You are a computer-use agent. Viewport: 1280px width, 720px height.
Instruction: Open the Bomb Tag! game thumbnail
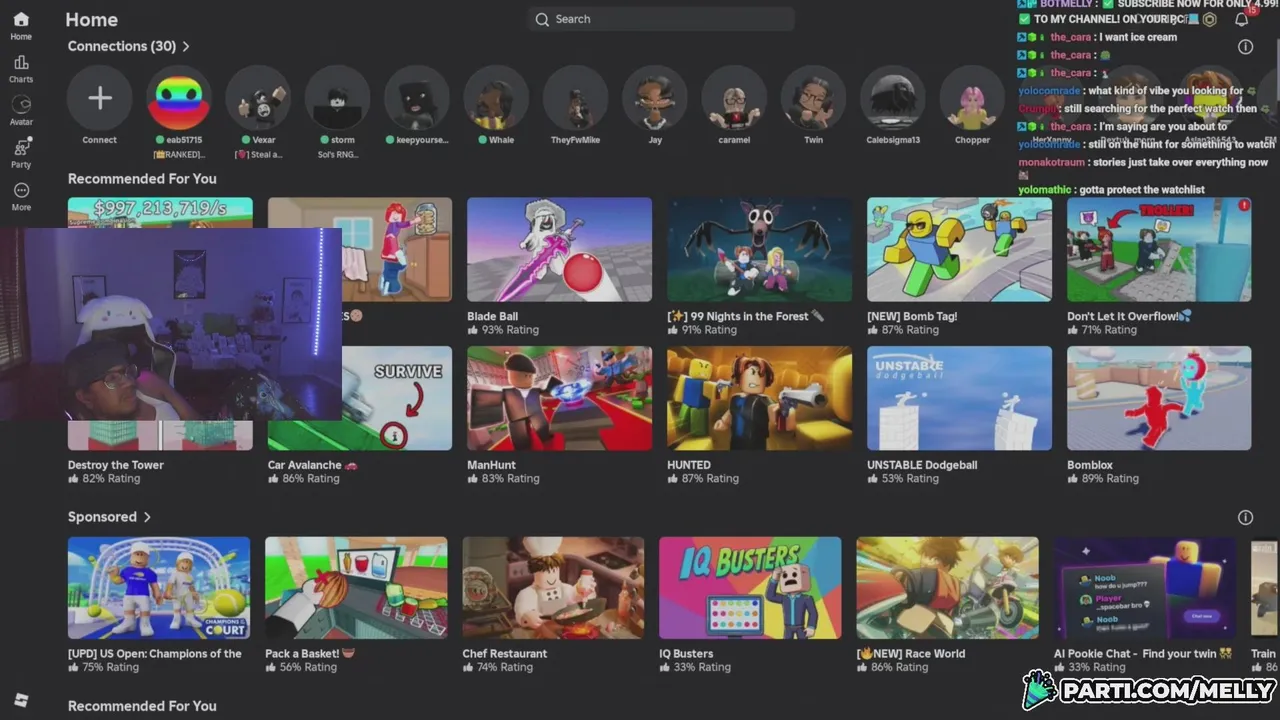pyautogui.click(x=959, y=249)
